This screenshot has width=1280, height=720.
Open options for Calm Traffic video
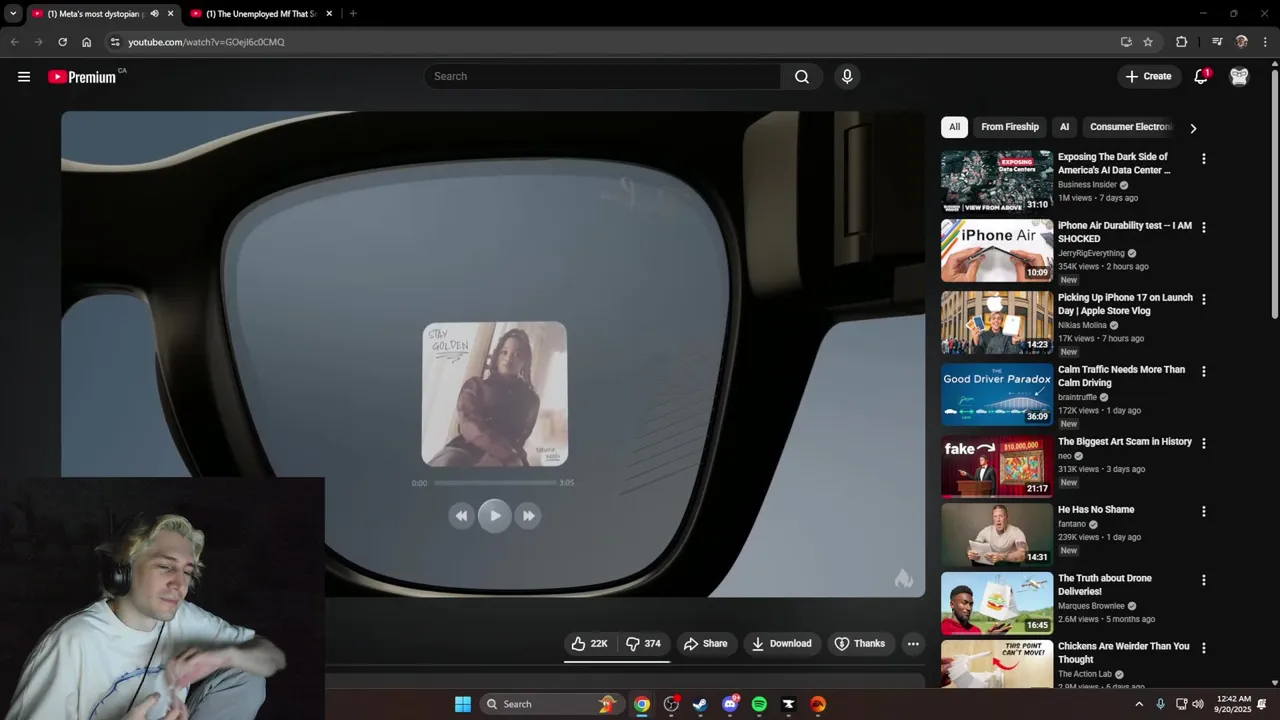(1203, 372)
